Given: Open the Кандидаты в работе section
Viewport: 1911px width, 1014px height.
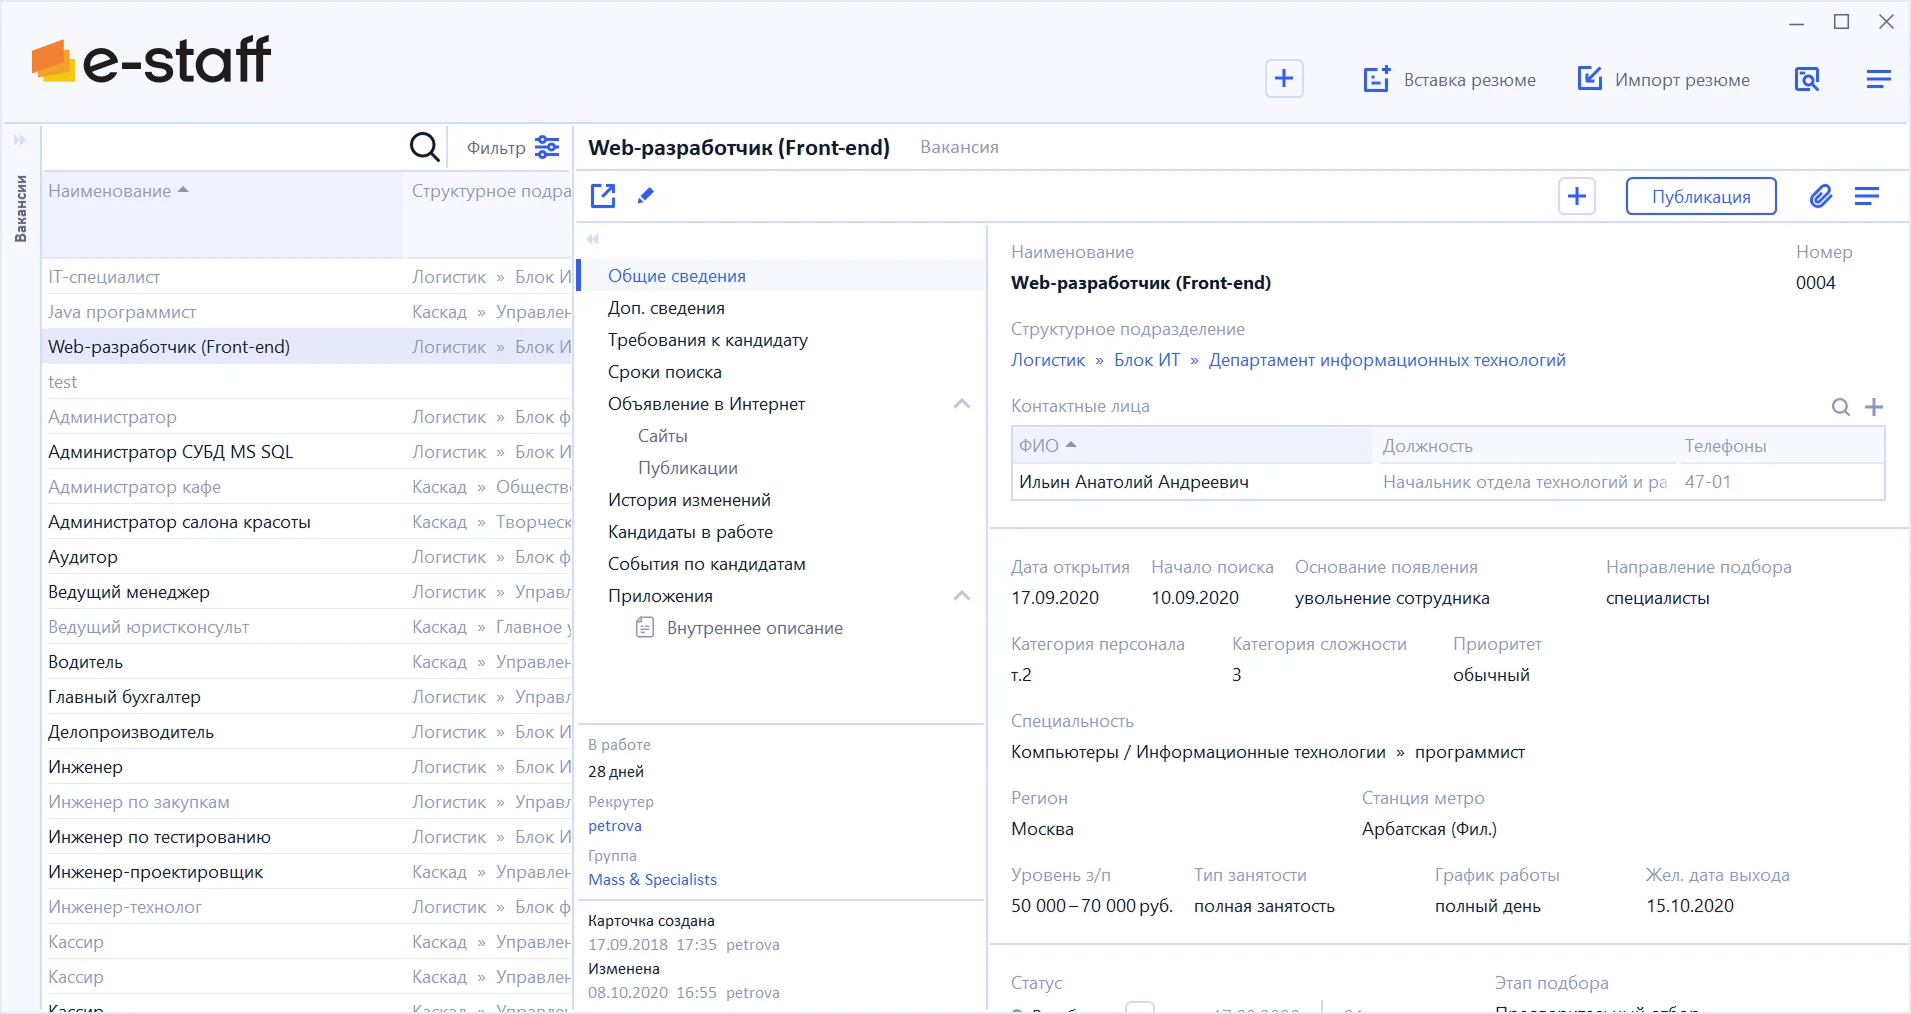Looking at the screenshot, I should click(x=690, y=532).
